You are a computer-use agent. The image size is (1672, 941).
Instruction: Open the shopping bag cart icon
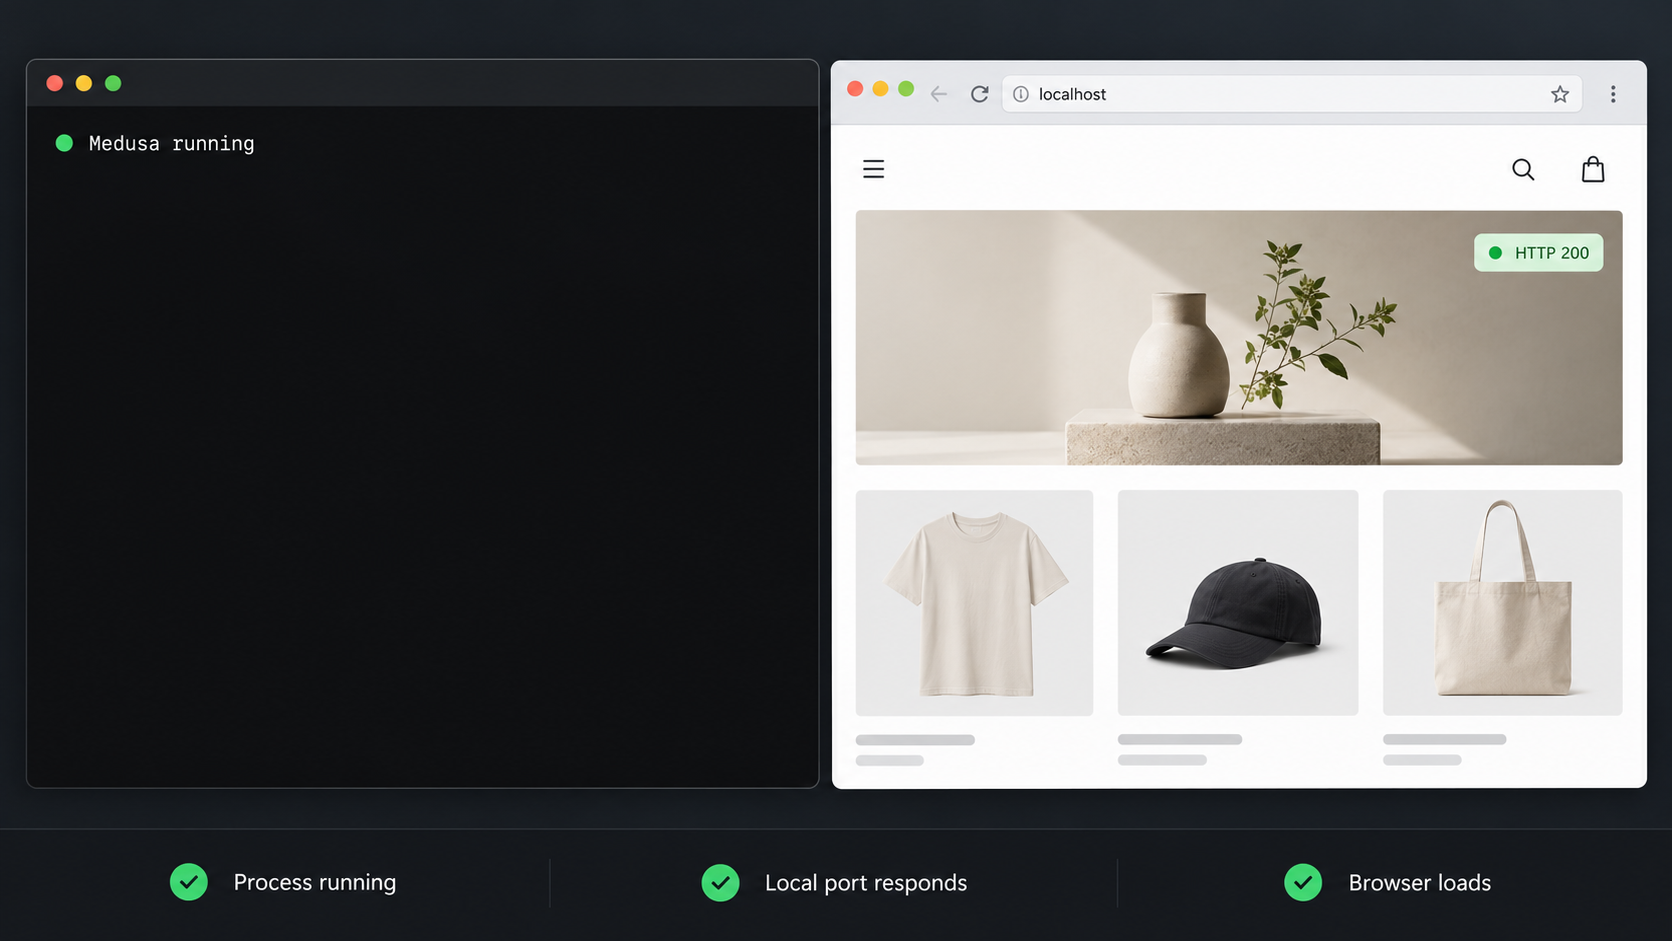click(x=1593, y=169)
